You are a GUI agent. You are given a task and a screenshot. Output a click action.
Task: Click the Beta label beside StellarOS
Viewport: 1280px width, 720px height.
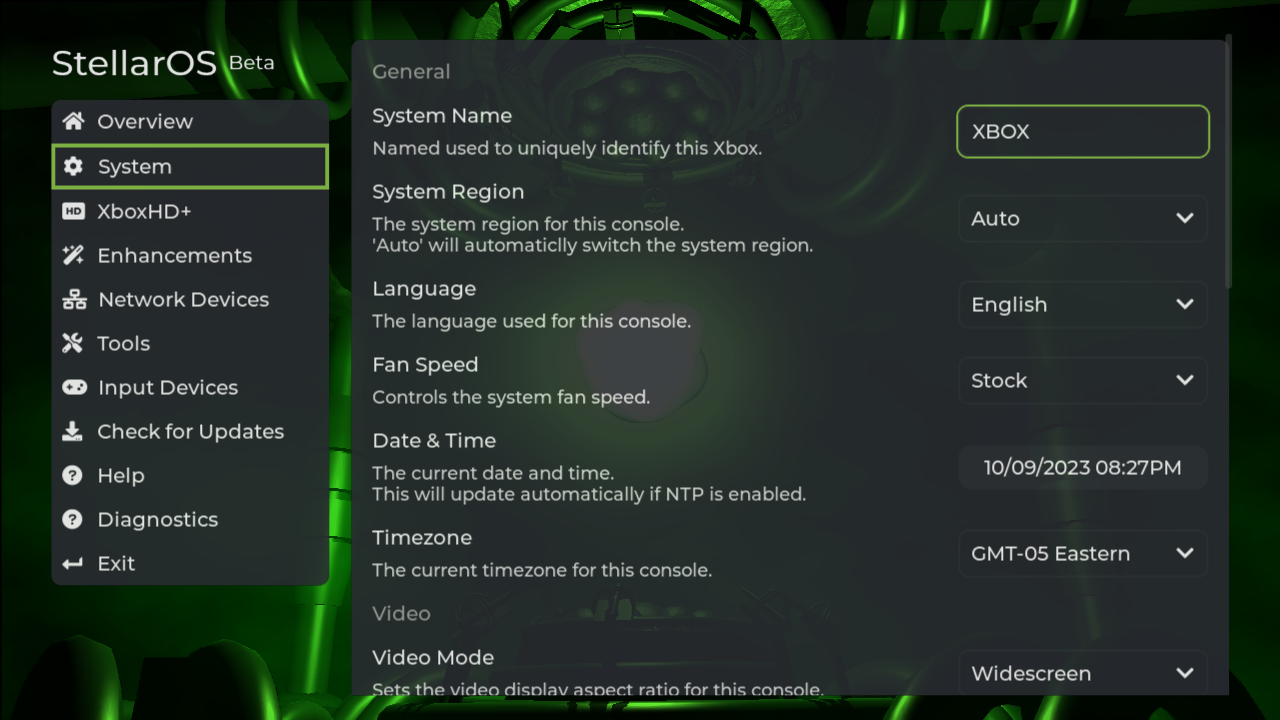tap(251, 63)
